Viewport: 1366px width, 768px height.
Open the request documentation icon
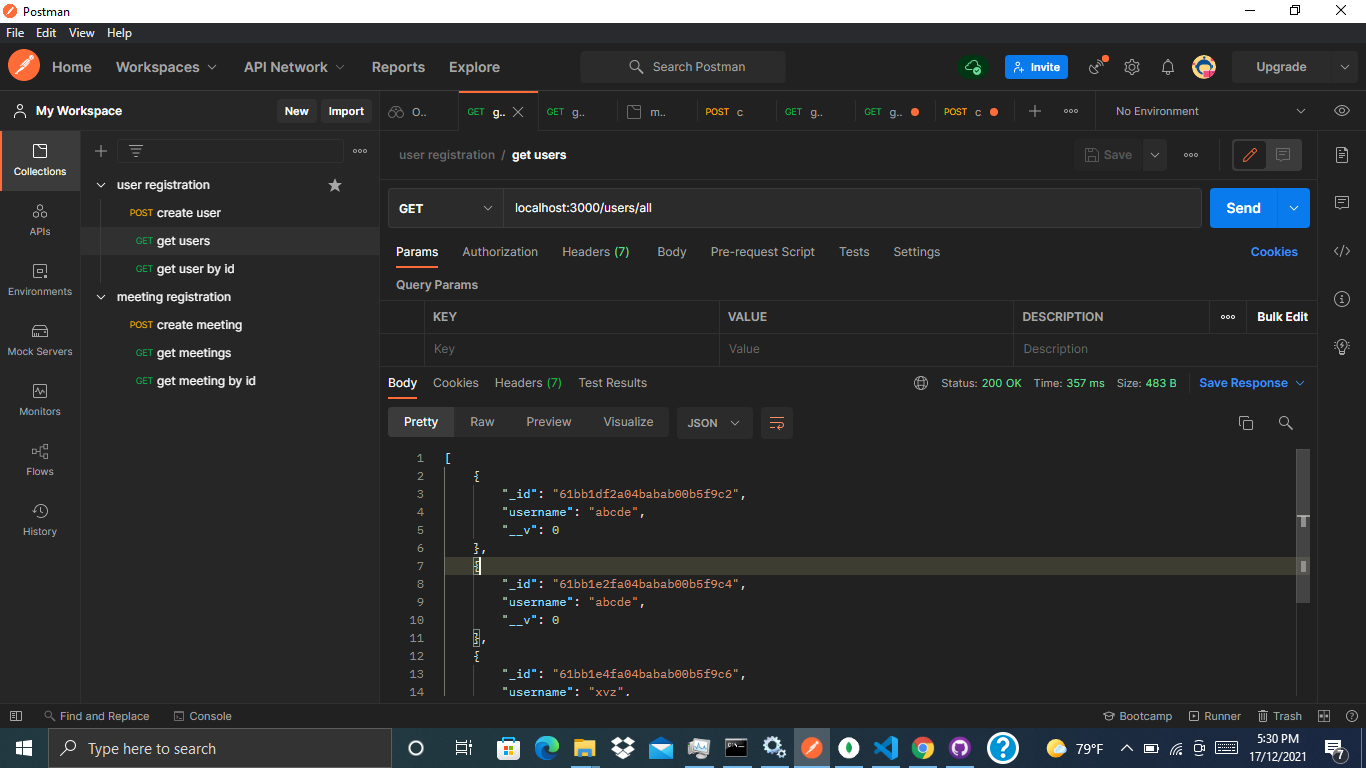[x=1342, y=155]
